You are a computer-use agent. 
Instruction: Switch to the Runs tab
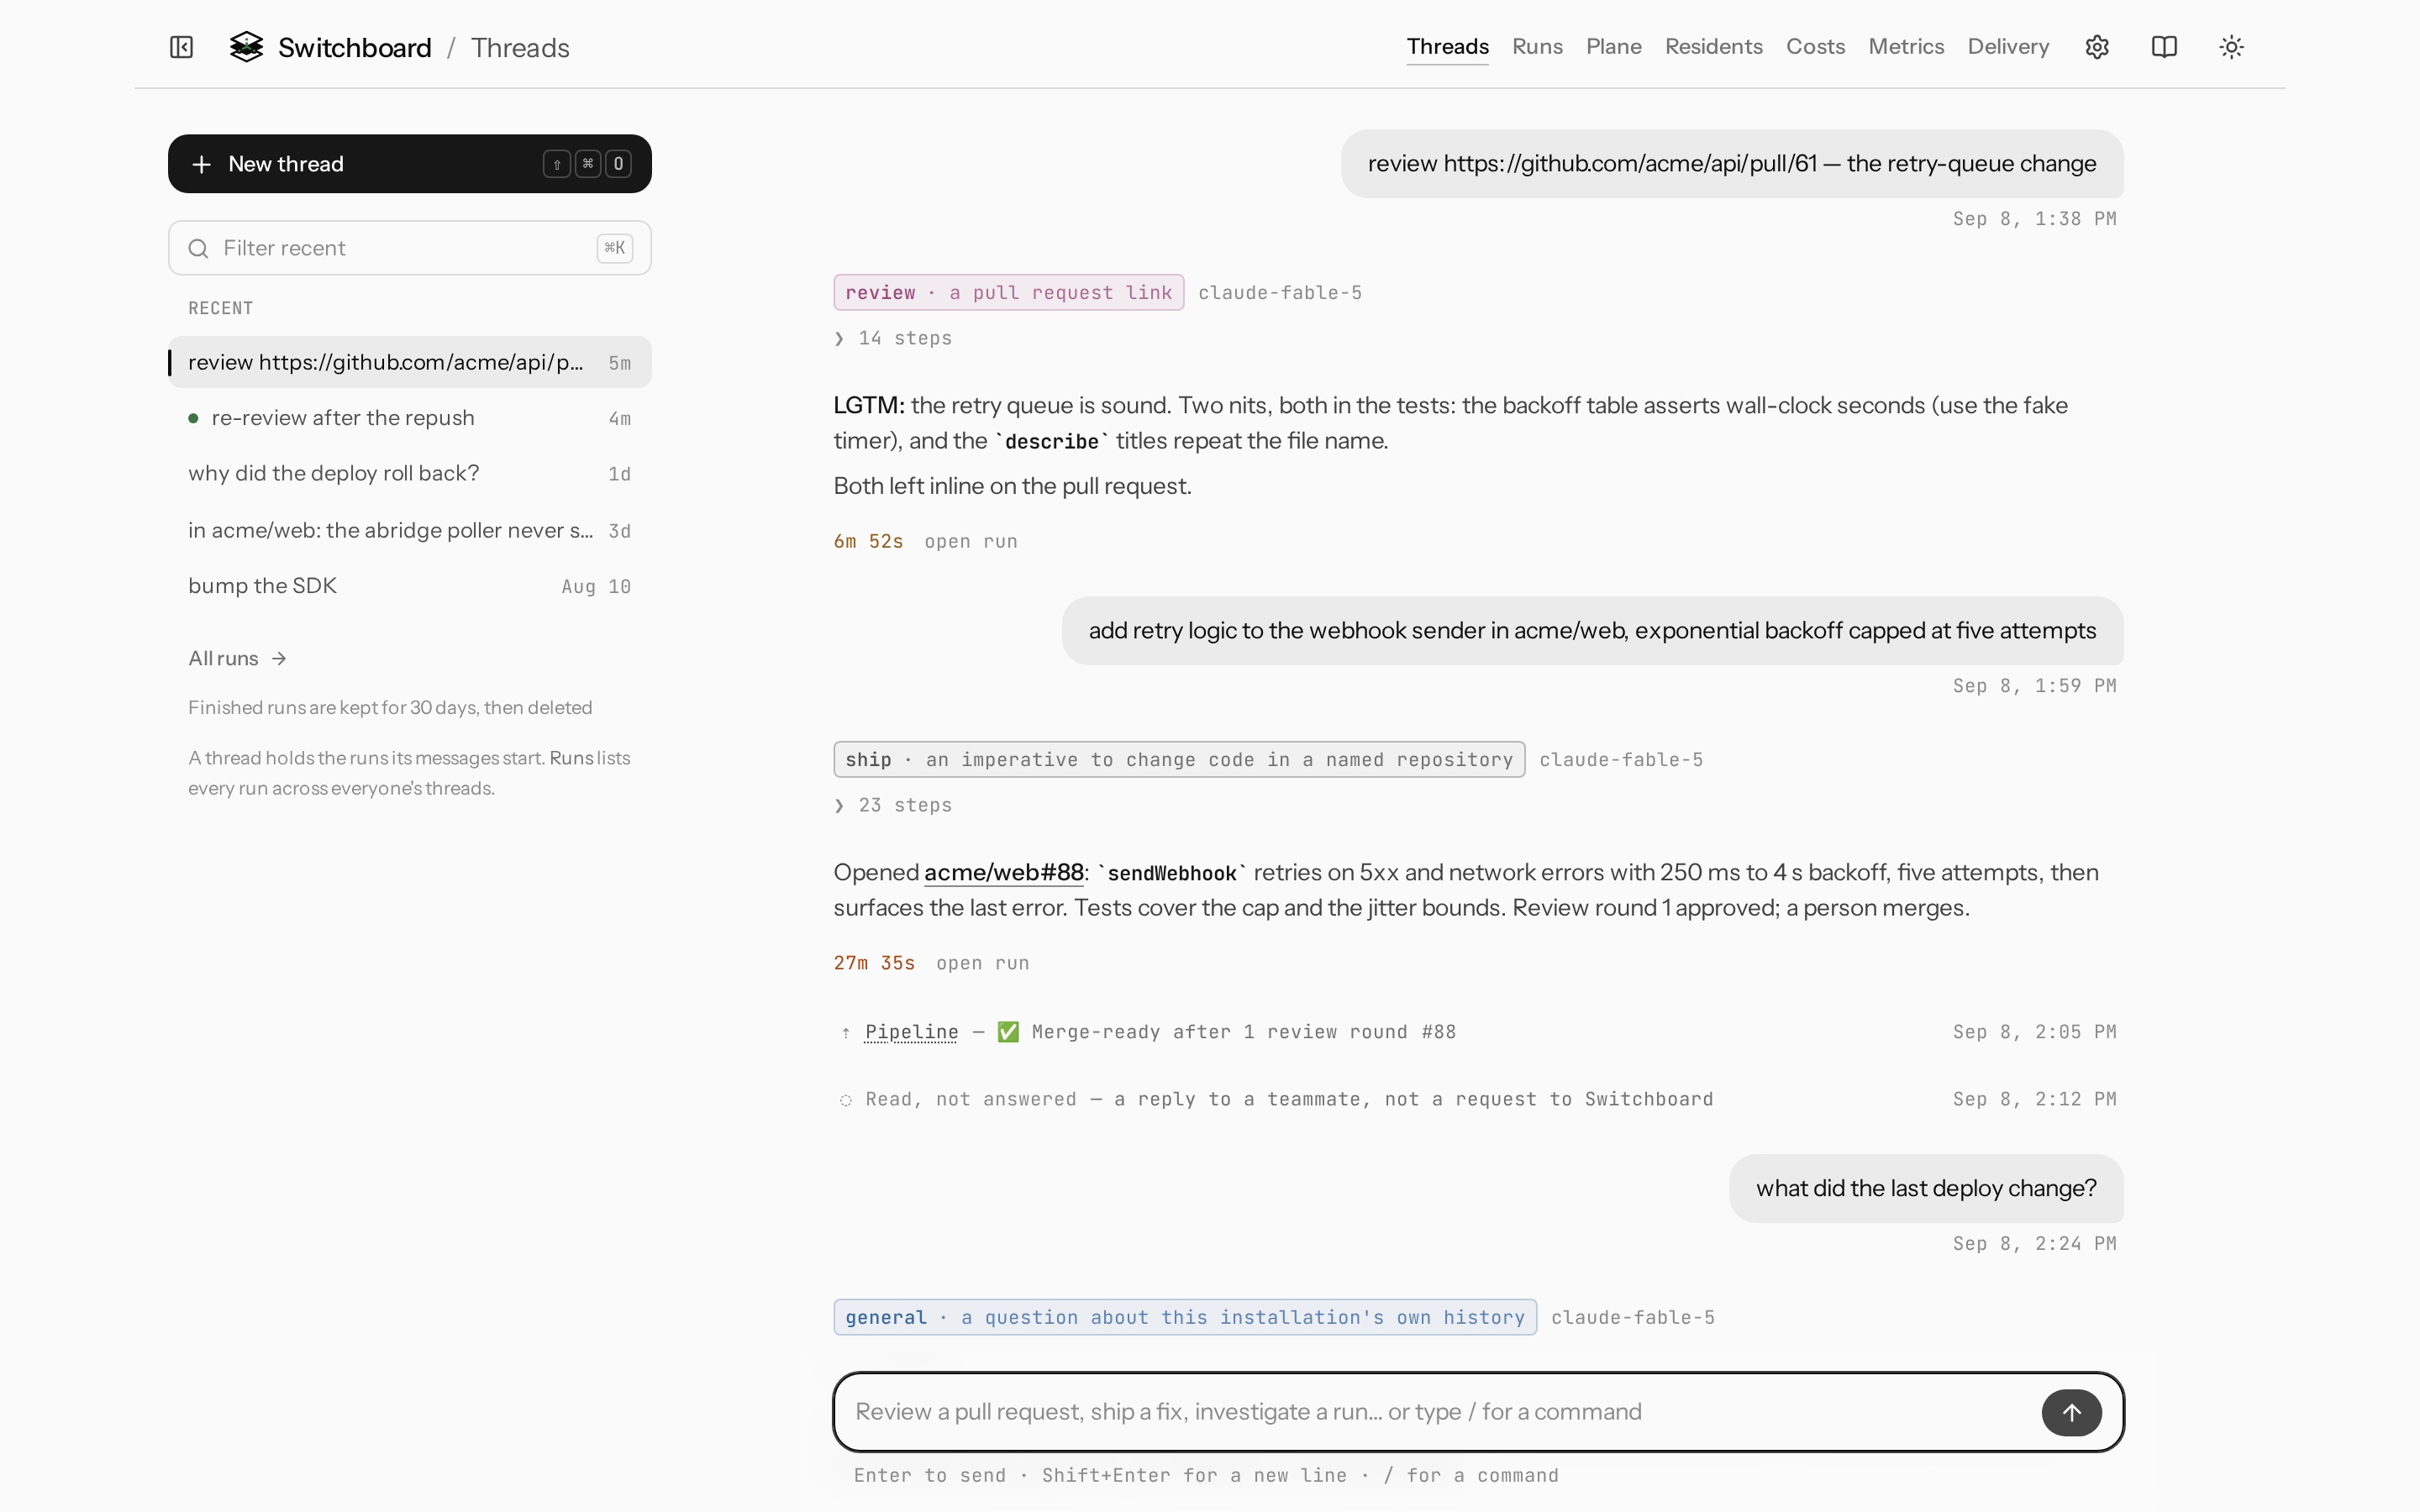pyautogui.click(x=1537, y=47)
